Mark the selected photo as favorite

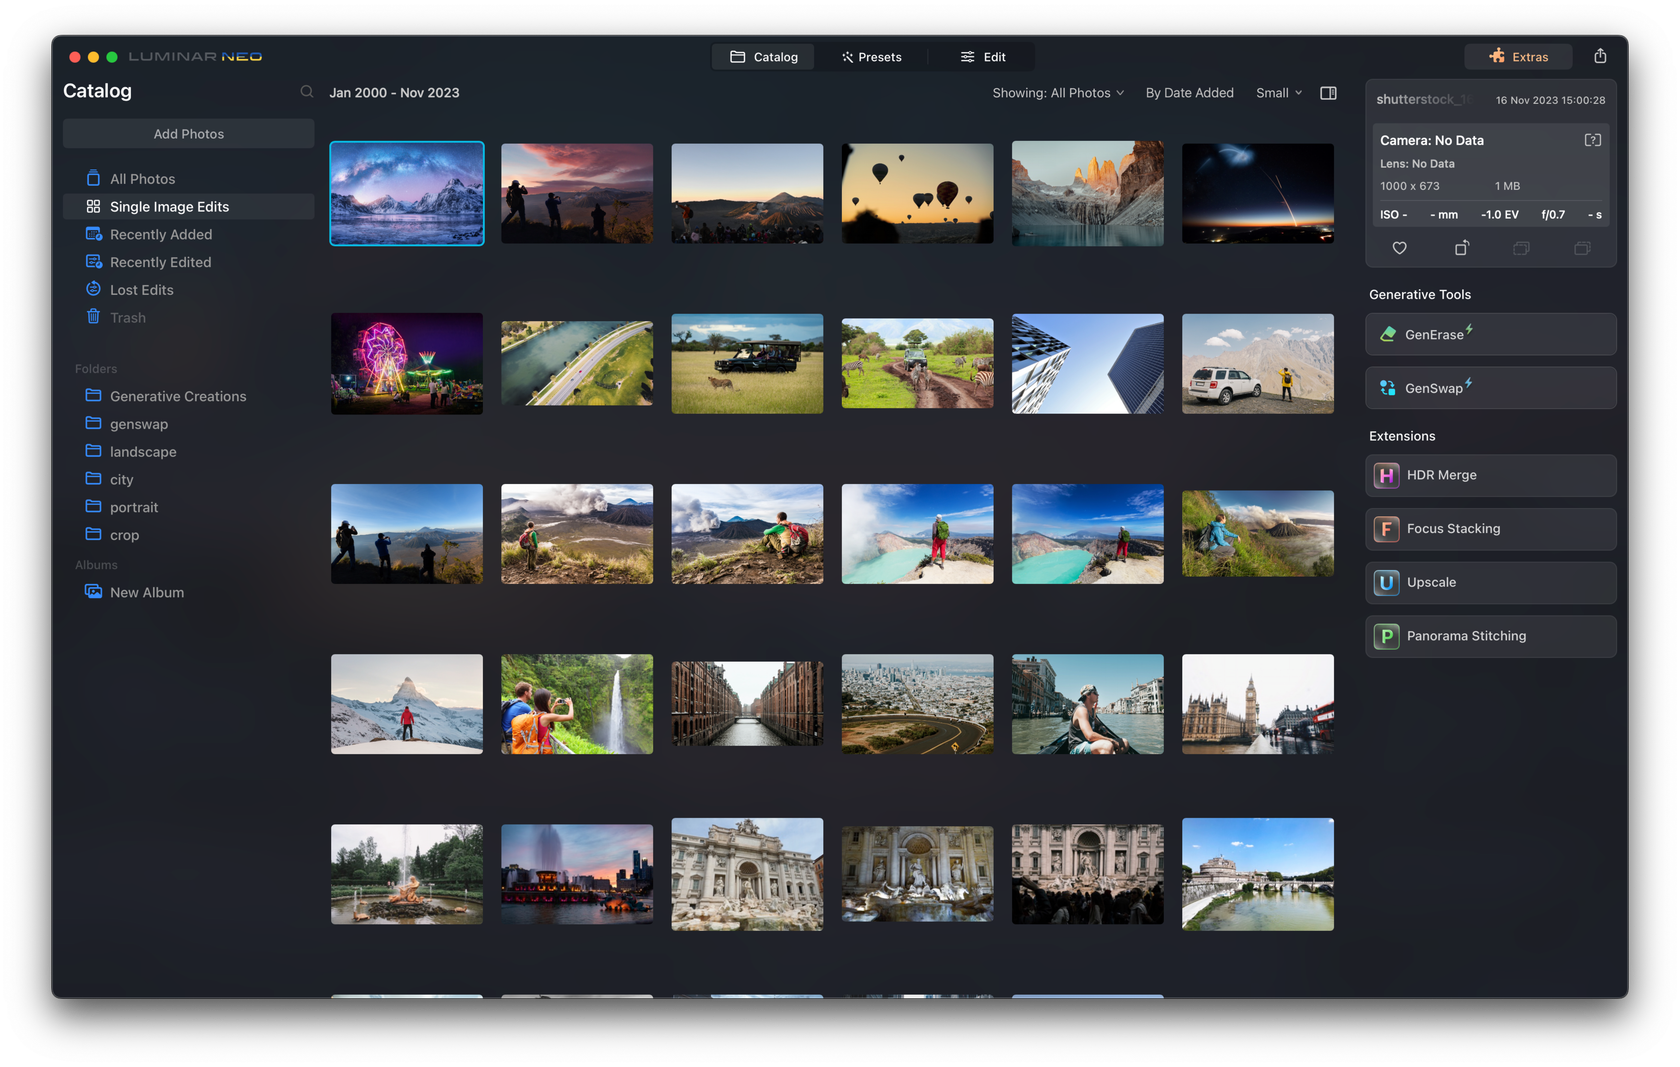tap(1399, 248)
